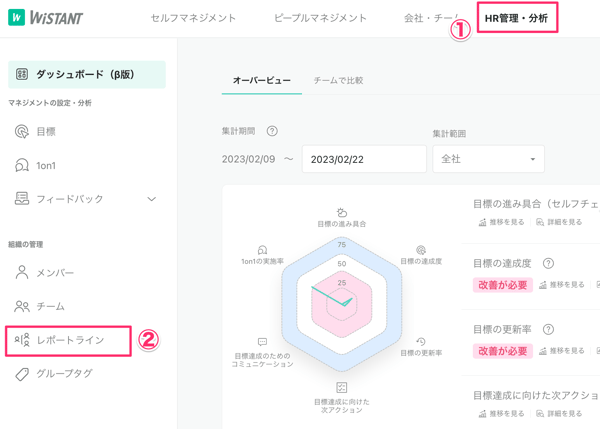
Task: Select the メンバー member icon
Action: tap(22, 273)
